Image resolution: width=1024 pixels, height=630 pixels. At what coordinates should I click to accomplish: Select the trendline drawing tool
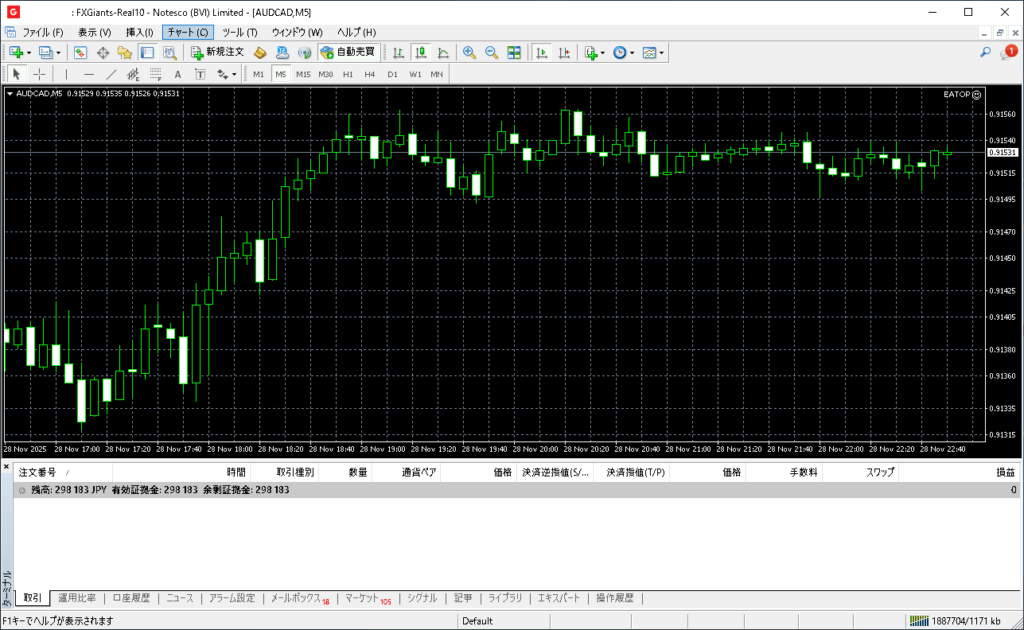coord(111,74)
